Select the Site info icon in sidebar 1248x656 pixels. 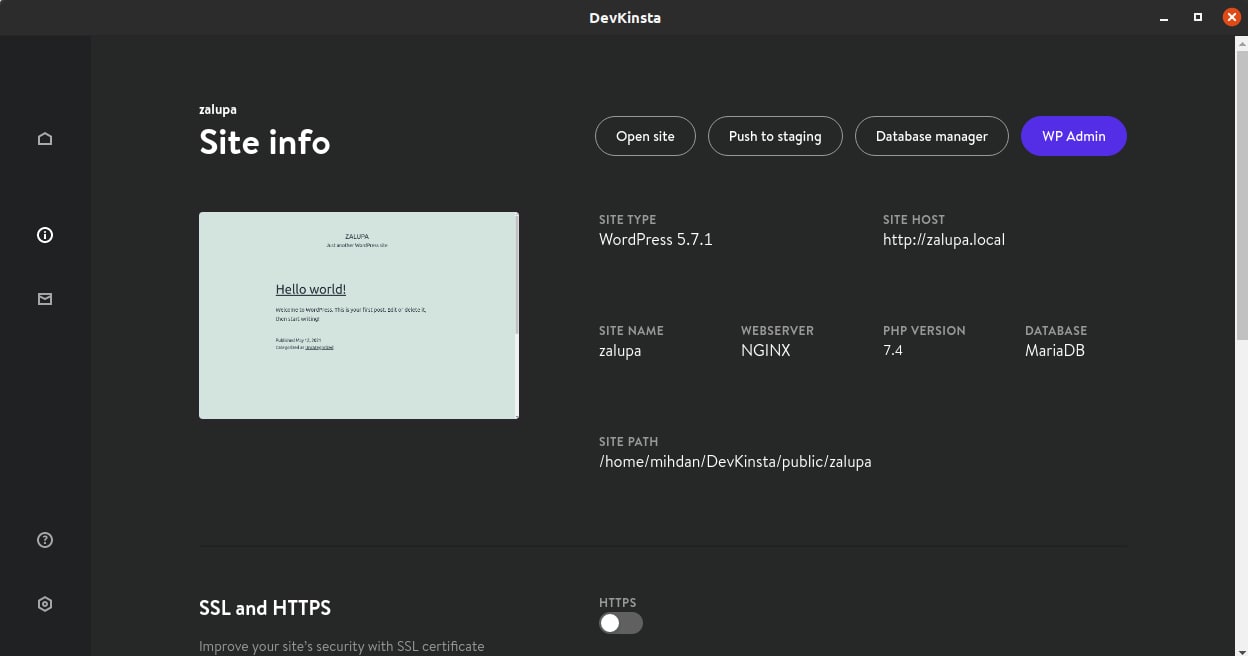point(45,235)
